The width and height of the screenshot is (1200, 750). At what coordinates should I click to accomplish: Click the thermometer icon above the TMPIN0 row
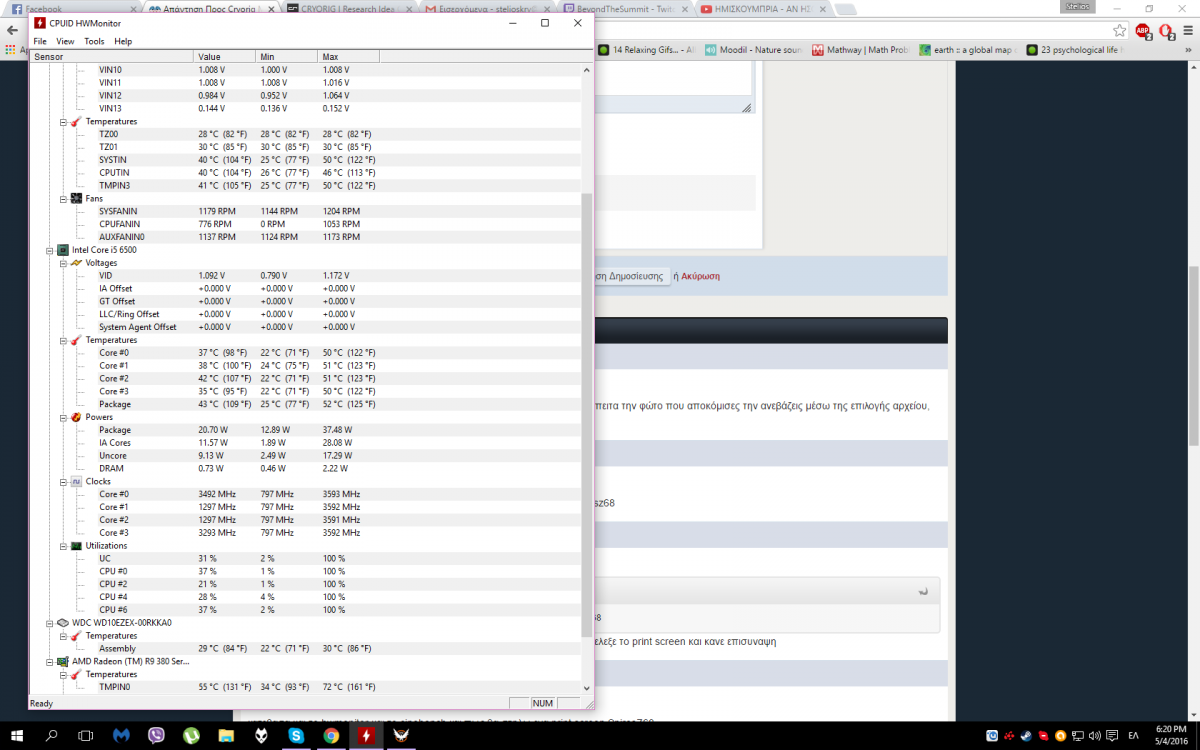coord(75,674)
